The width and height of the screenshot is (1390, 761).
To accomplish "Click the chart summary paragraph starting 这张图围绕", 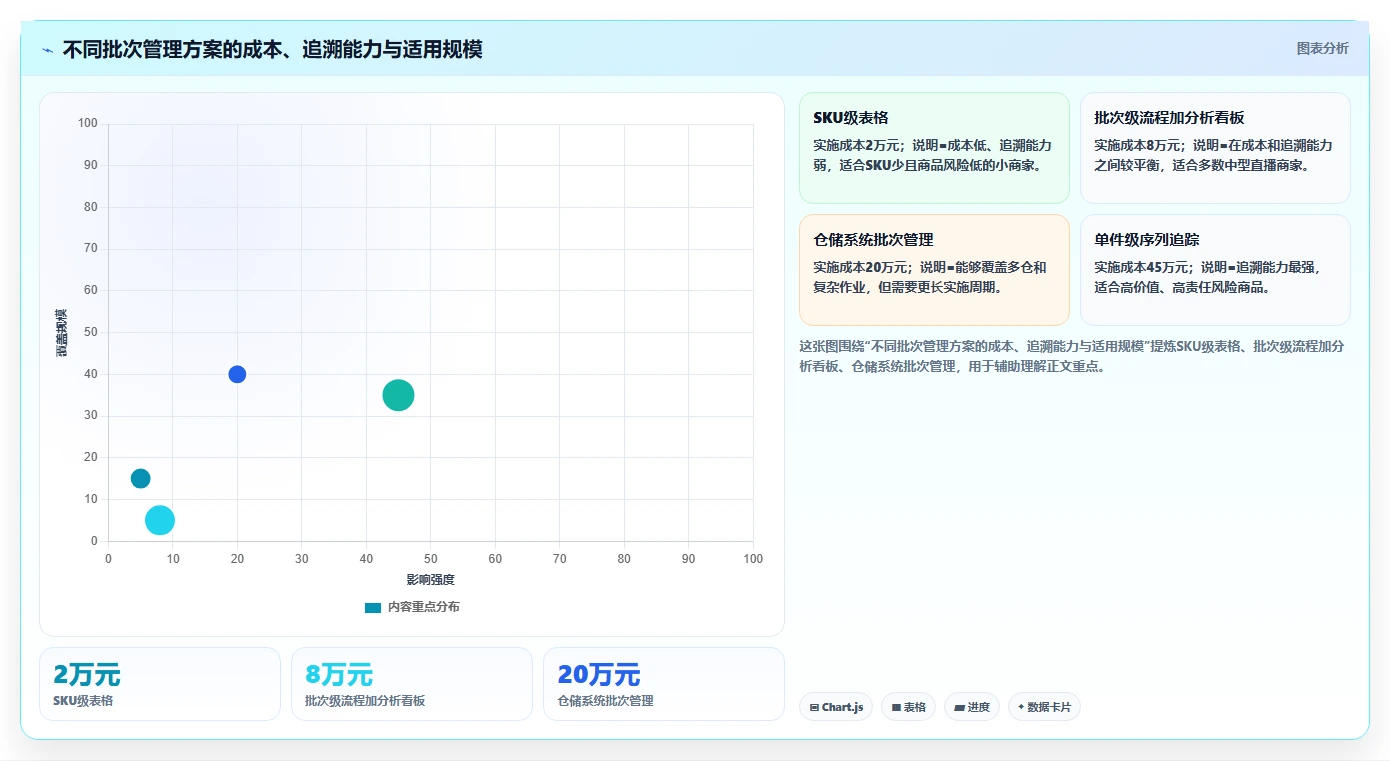I will tap(1072, 356).
